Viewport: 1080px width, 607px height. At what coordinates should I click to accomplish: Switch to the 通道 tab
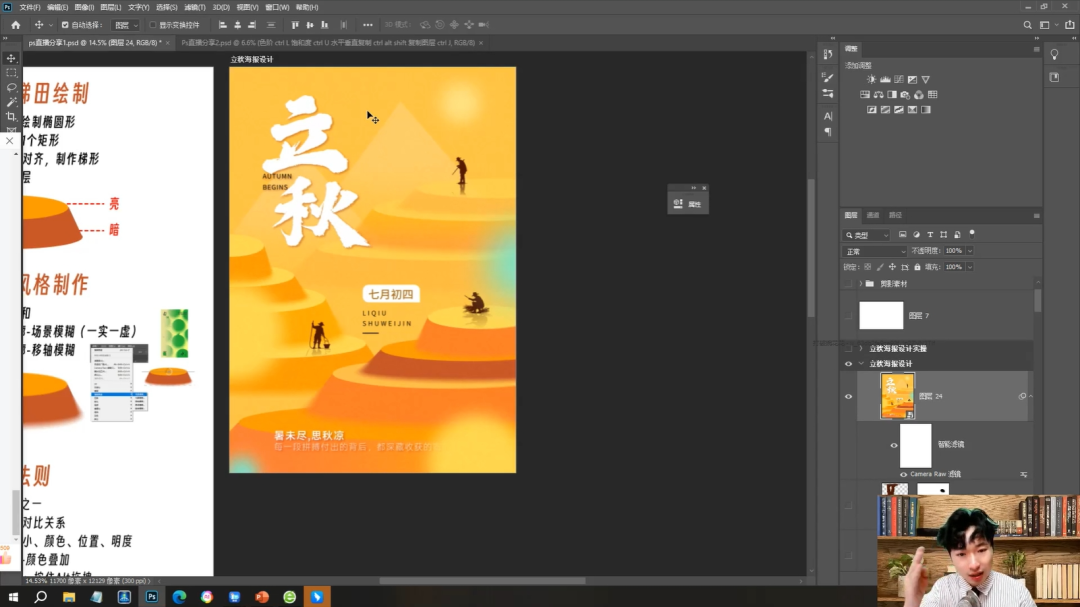[873, 215]
